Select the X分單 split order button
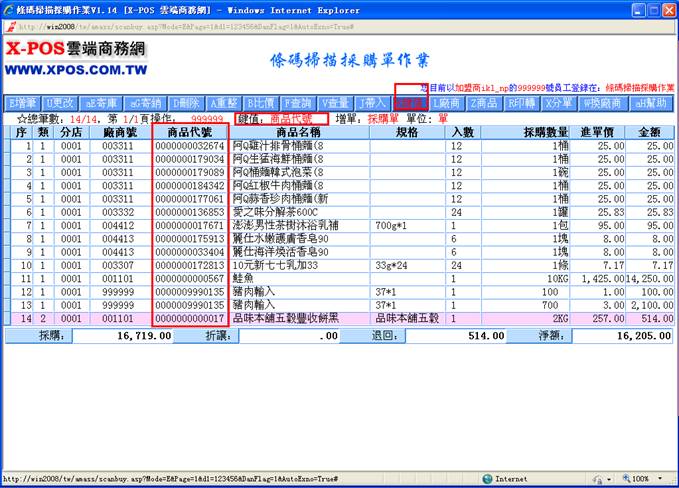 pyautogui.click(x=560, y=103)
